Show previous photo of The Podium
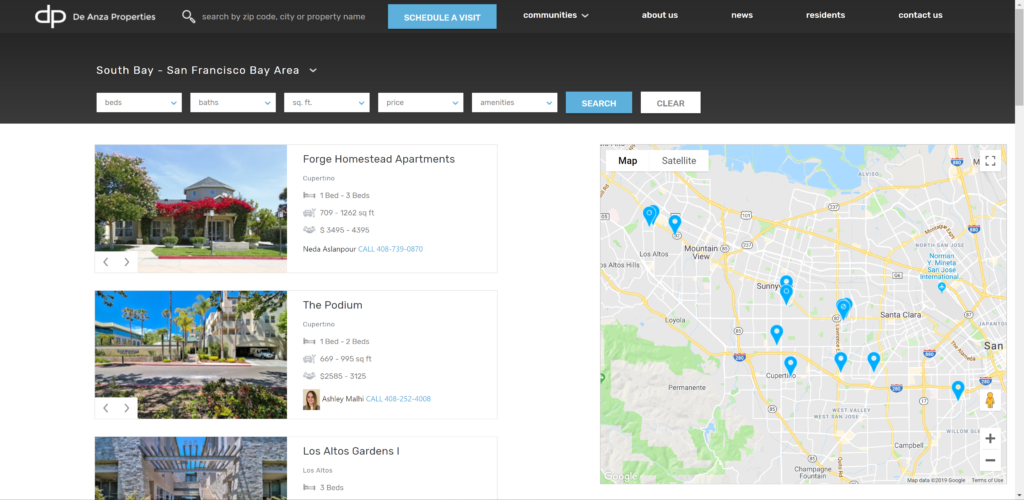1024x500 pixels. 106,408
